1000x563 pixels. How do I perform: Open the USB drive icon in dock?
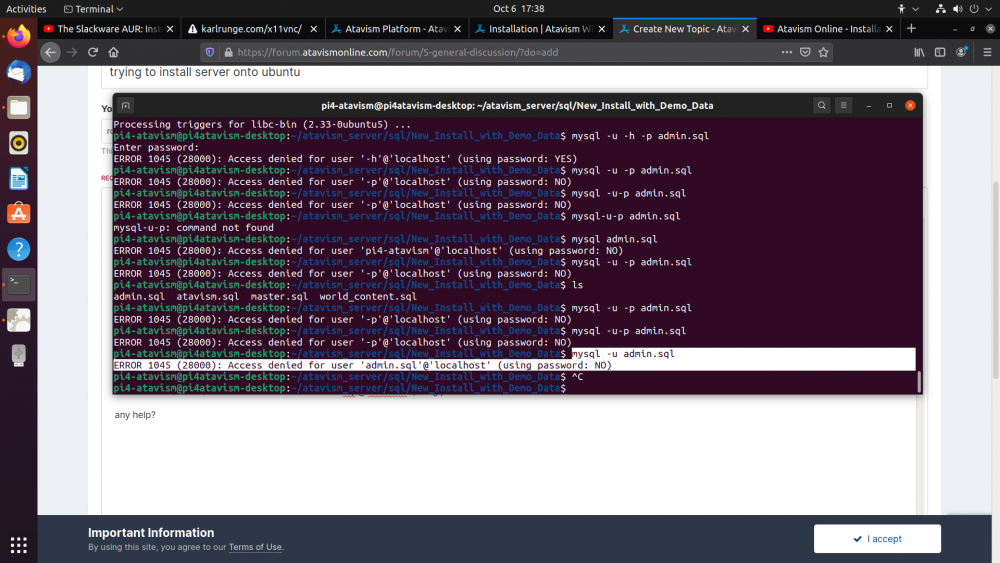18,355
